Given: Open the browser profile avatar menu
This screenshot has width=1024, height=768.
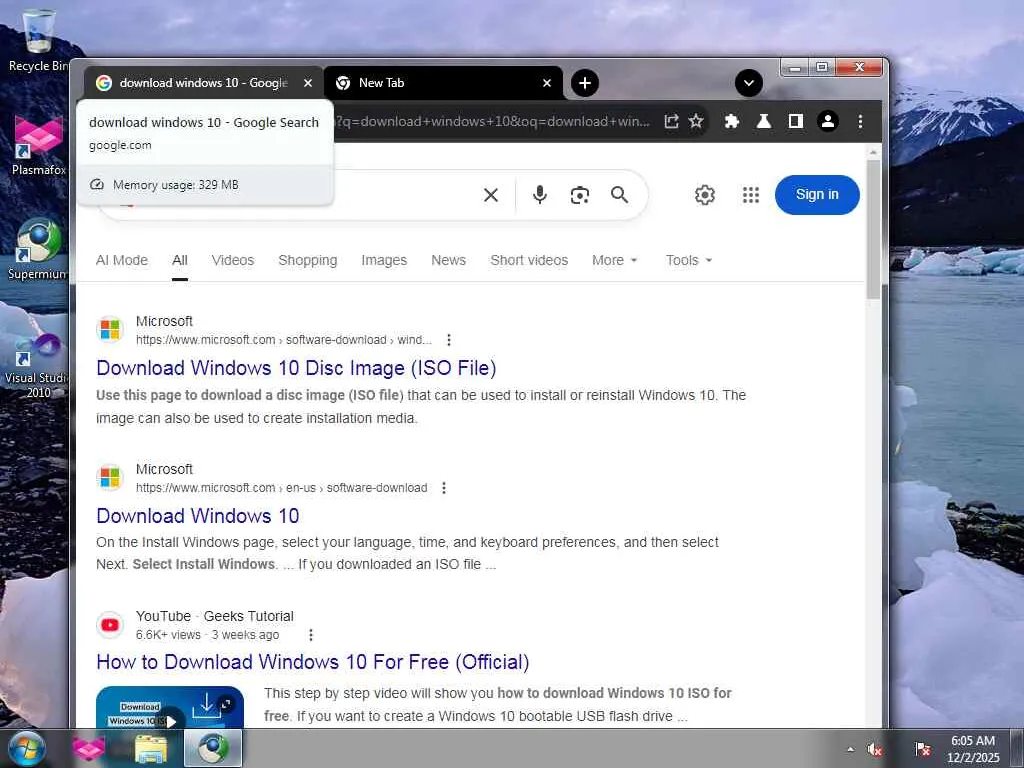Looking at the screenshot, I should pyautogui.click(x=827, y=121).
